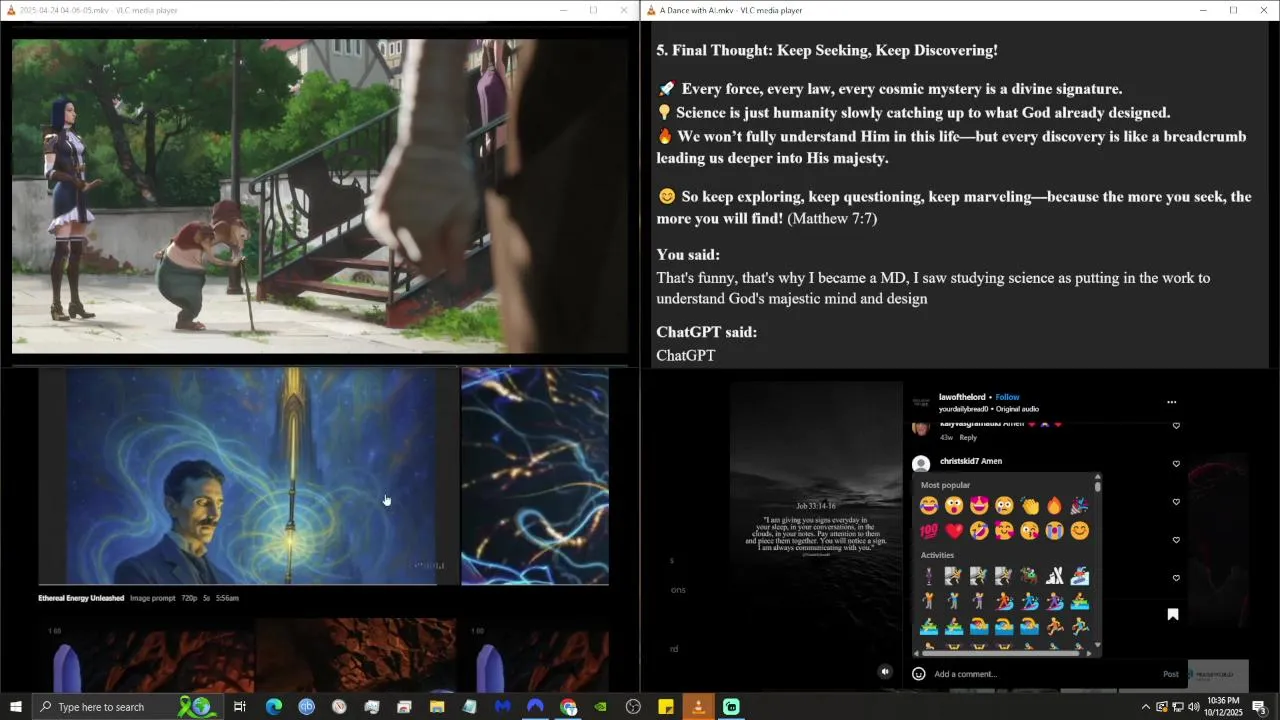Open the green NVIDIA icon in taskbar

600,707
